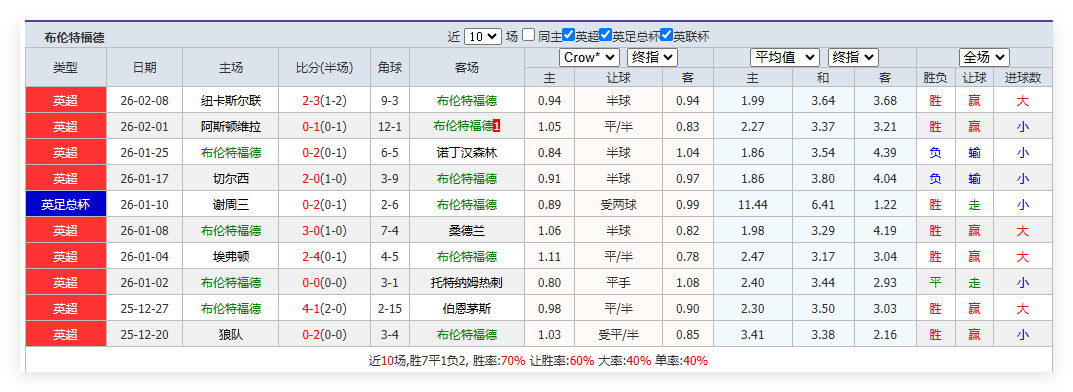Click the 英超 tag in the 25-12-20 row
Image resolution: width=1073 pixels, height=392 pixels.
pos(66,335)
